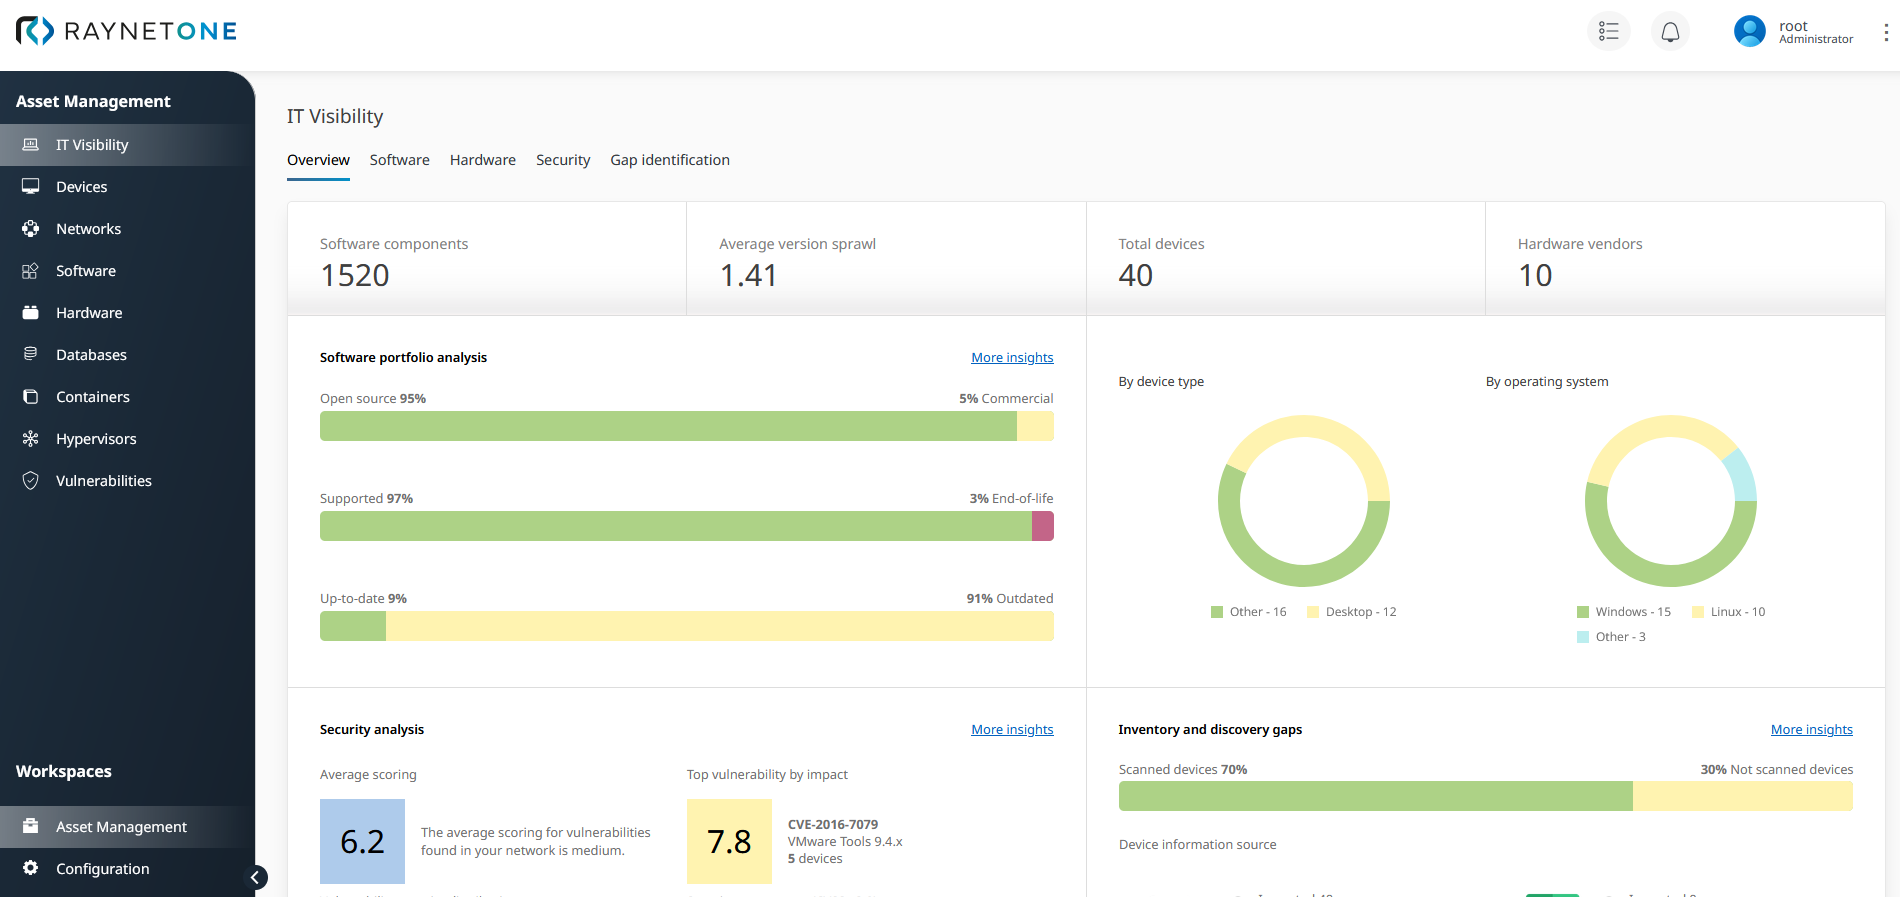Open Containers in the sidebar
Image resolution: width=1900 pixels, height=897 pixels.
[92, 397]
